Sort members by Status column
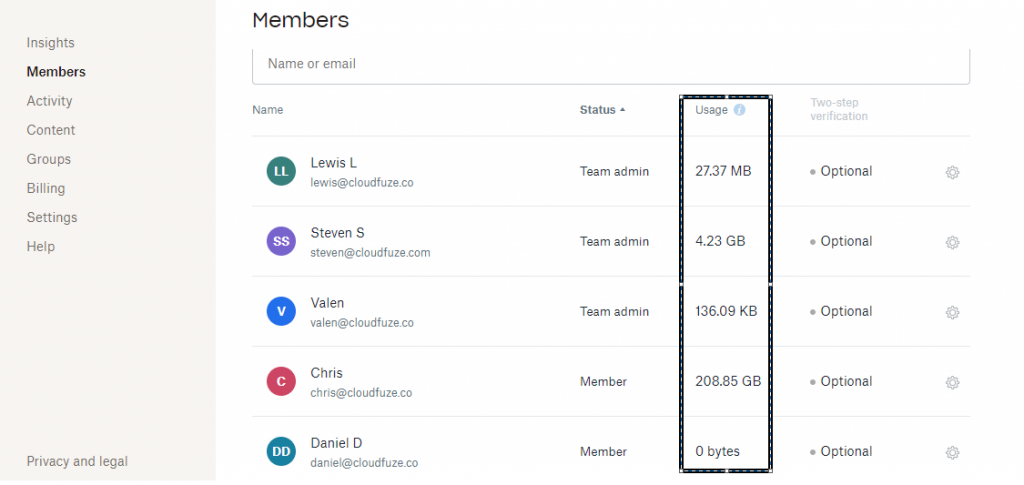1024x485 pixels. (x=602, y=110)
